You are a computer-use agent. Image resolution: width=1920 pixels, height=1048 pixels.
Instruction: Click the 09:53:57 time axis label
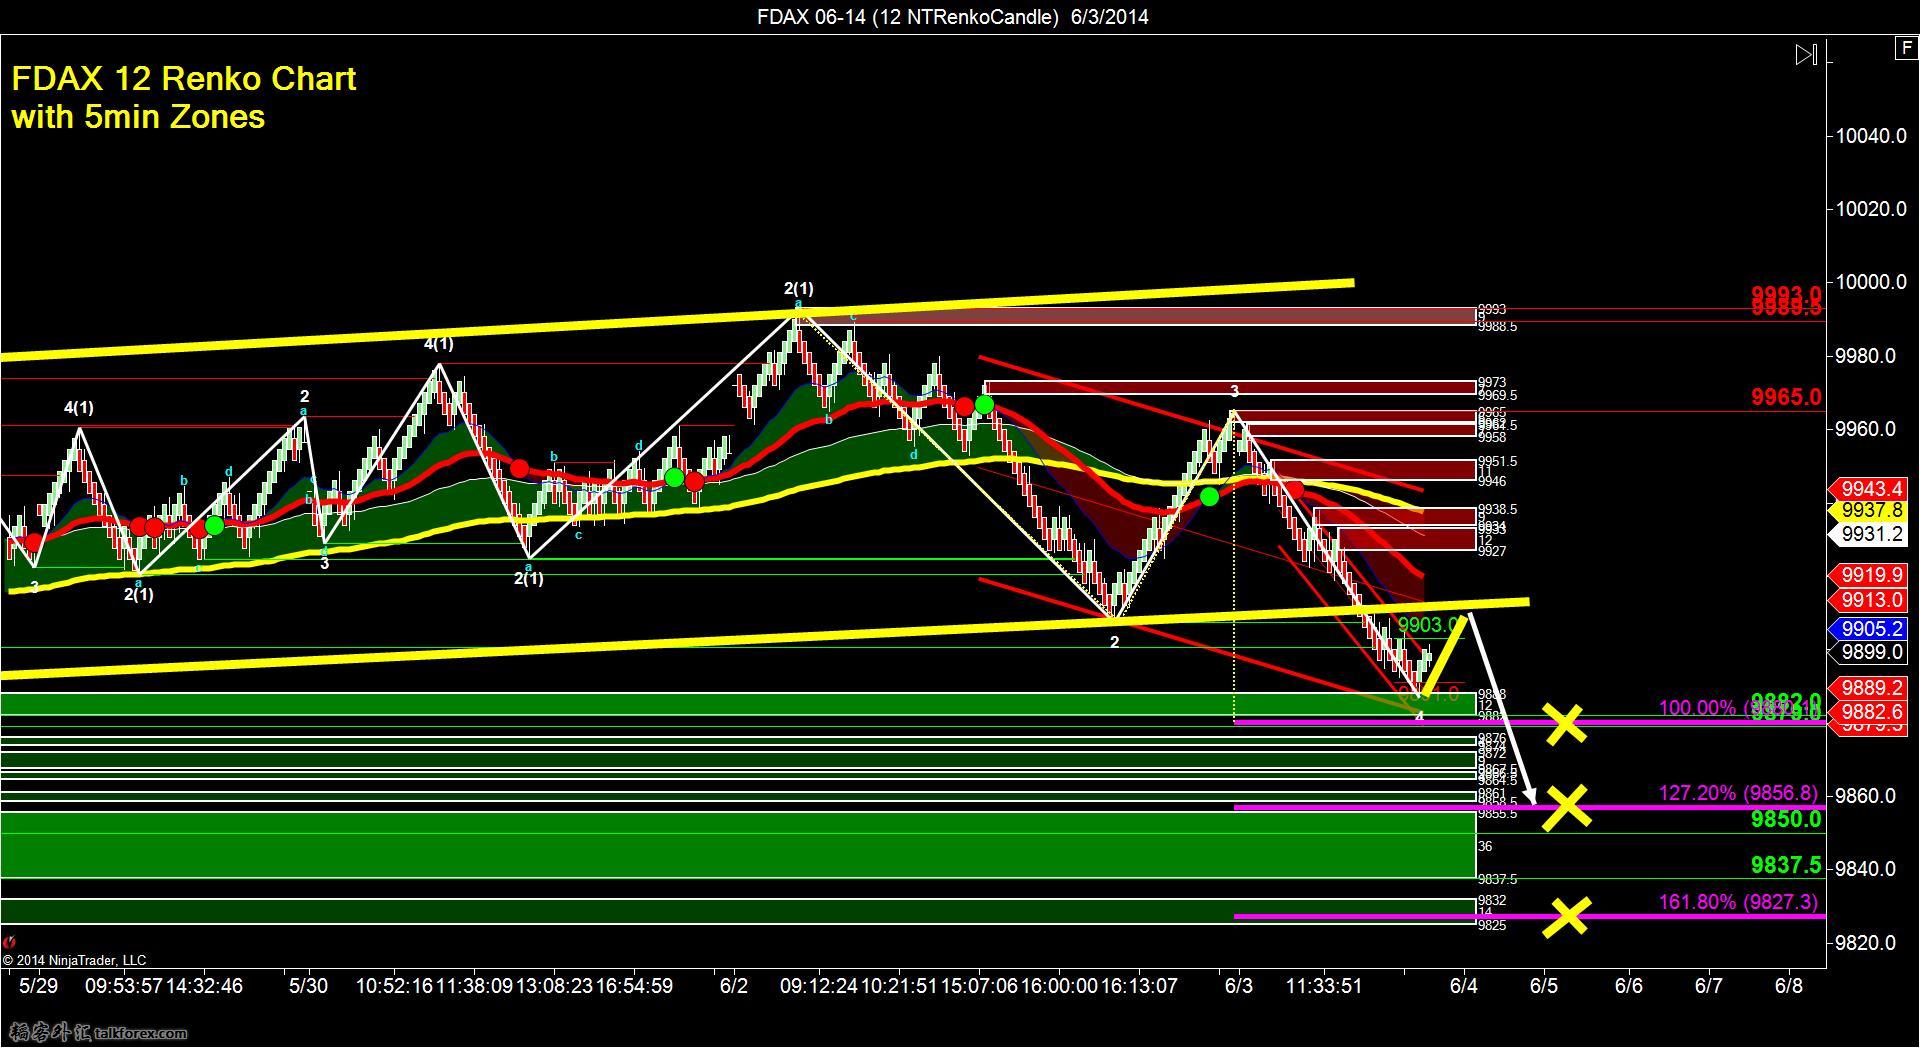coord(124,986)
